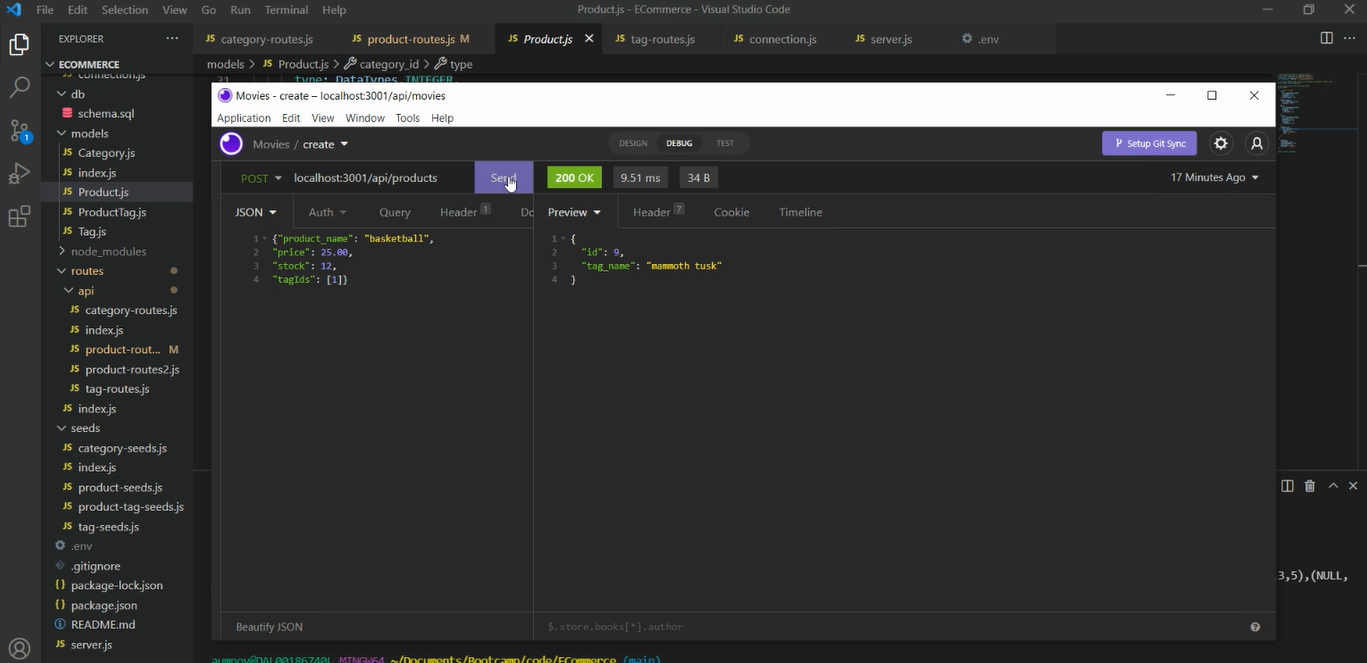Click the request URL input field
Screen dimensions: 1367x663
click(380, 178)
